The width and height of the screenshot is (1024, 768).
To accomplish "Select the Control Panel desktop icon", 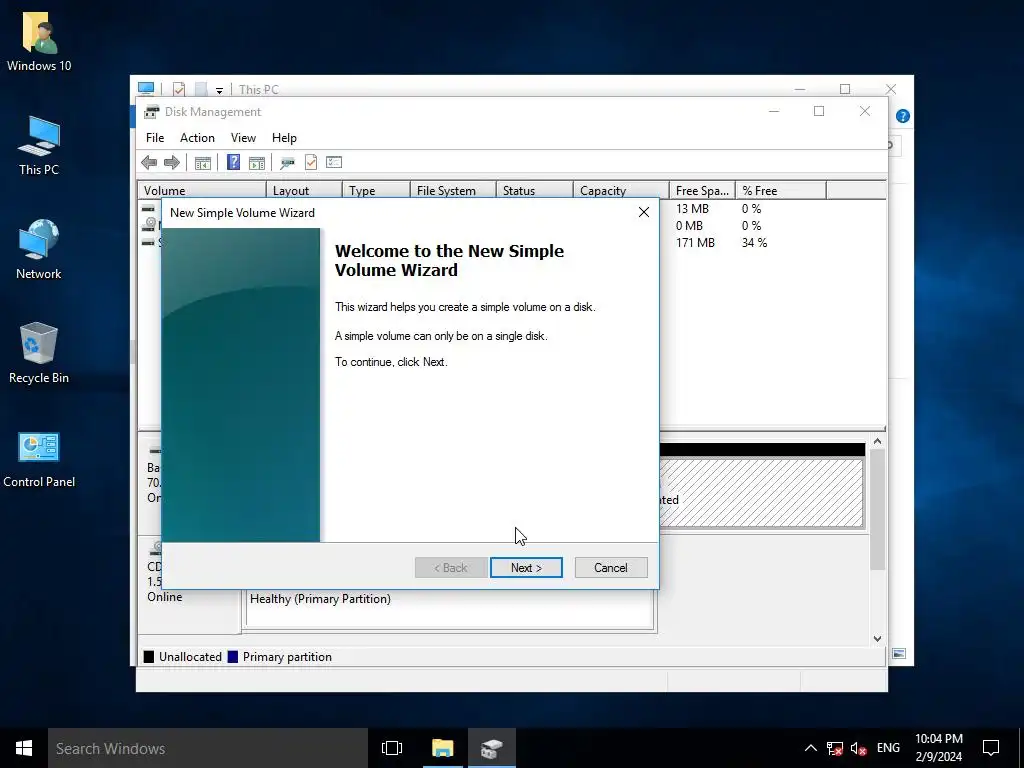I will click(x=39, y=458).
